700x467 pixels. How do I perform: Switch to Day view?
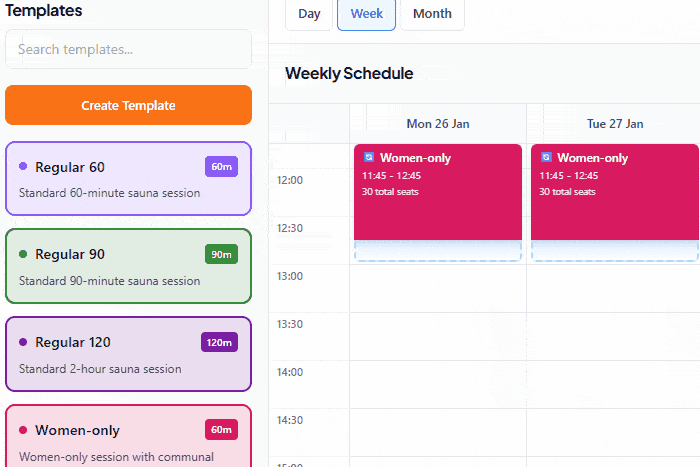coord(309,14)
